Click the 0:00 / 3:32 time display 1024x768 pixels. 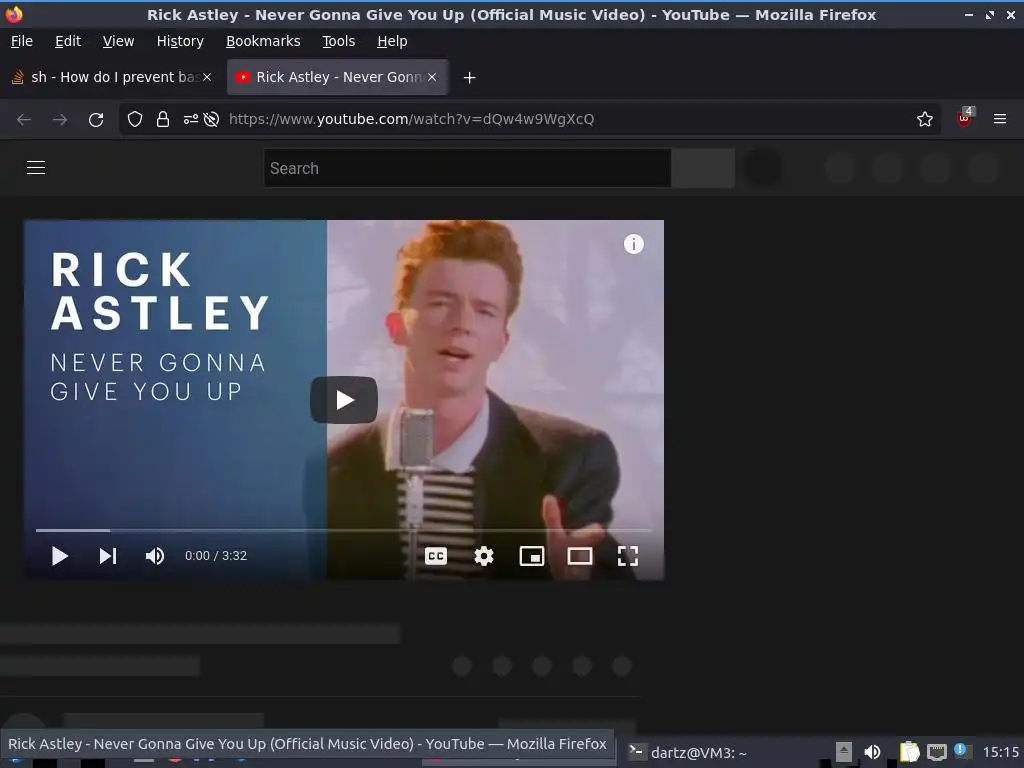[216, 556]
